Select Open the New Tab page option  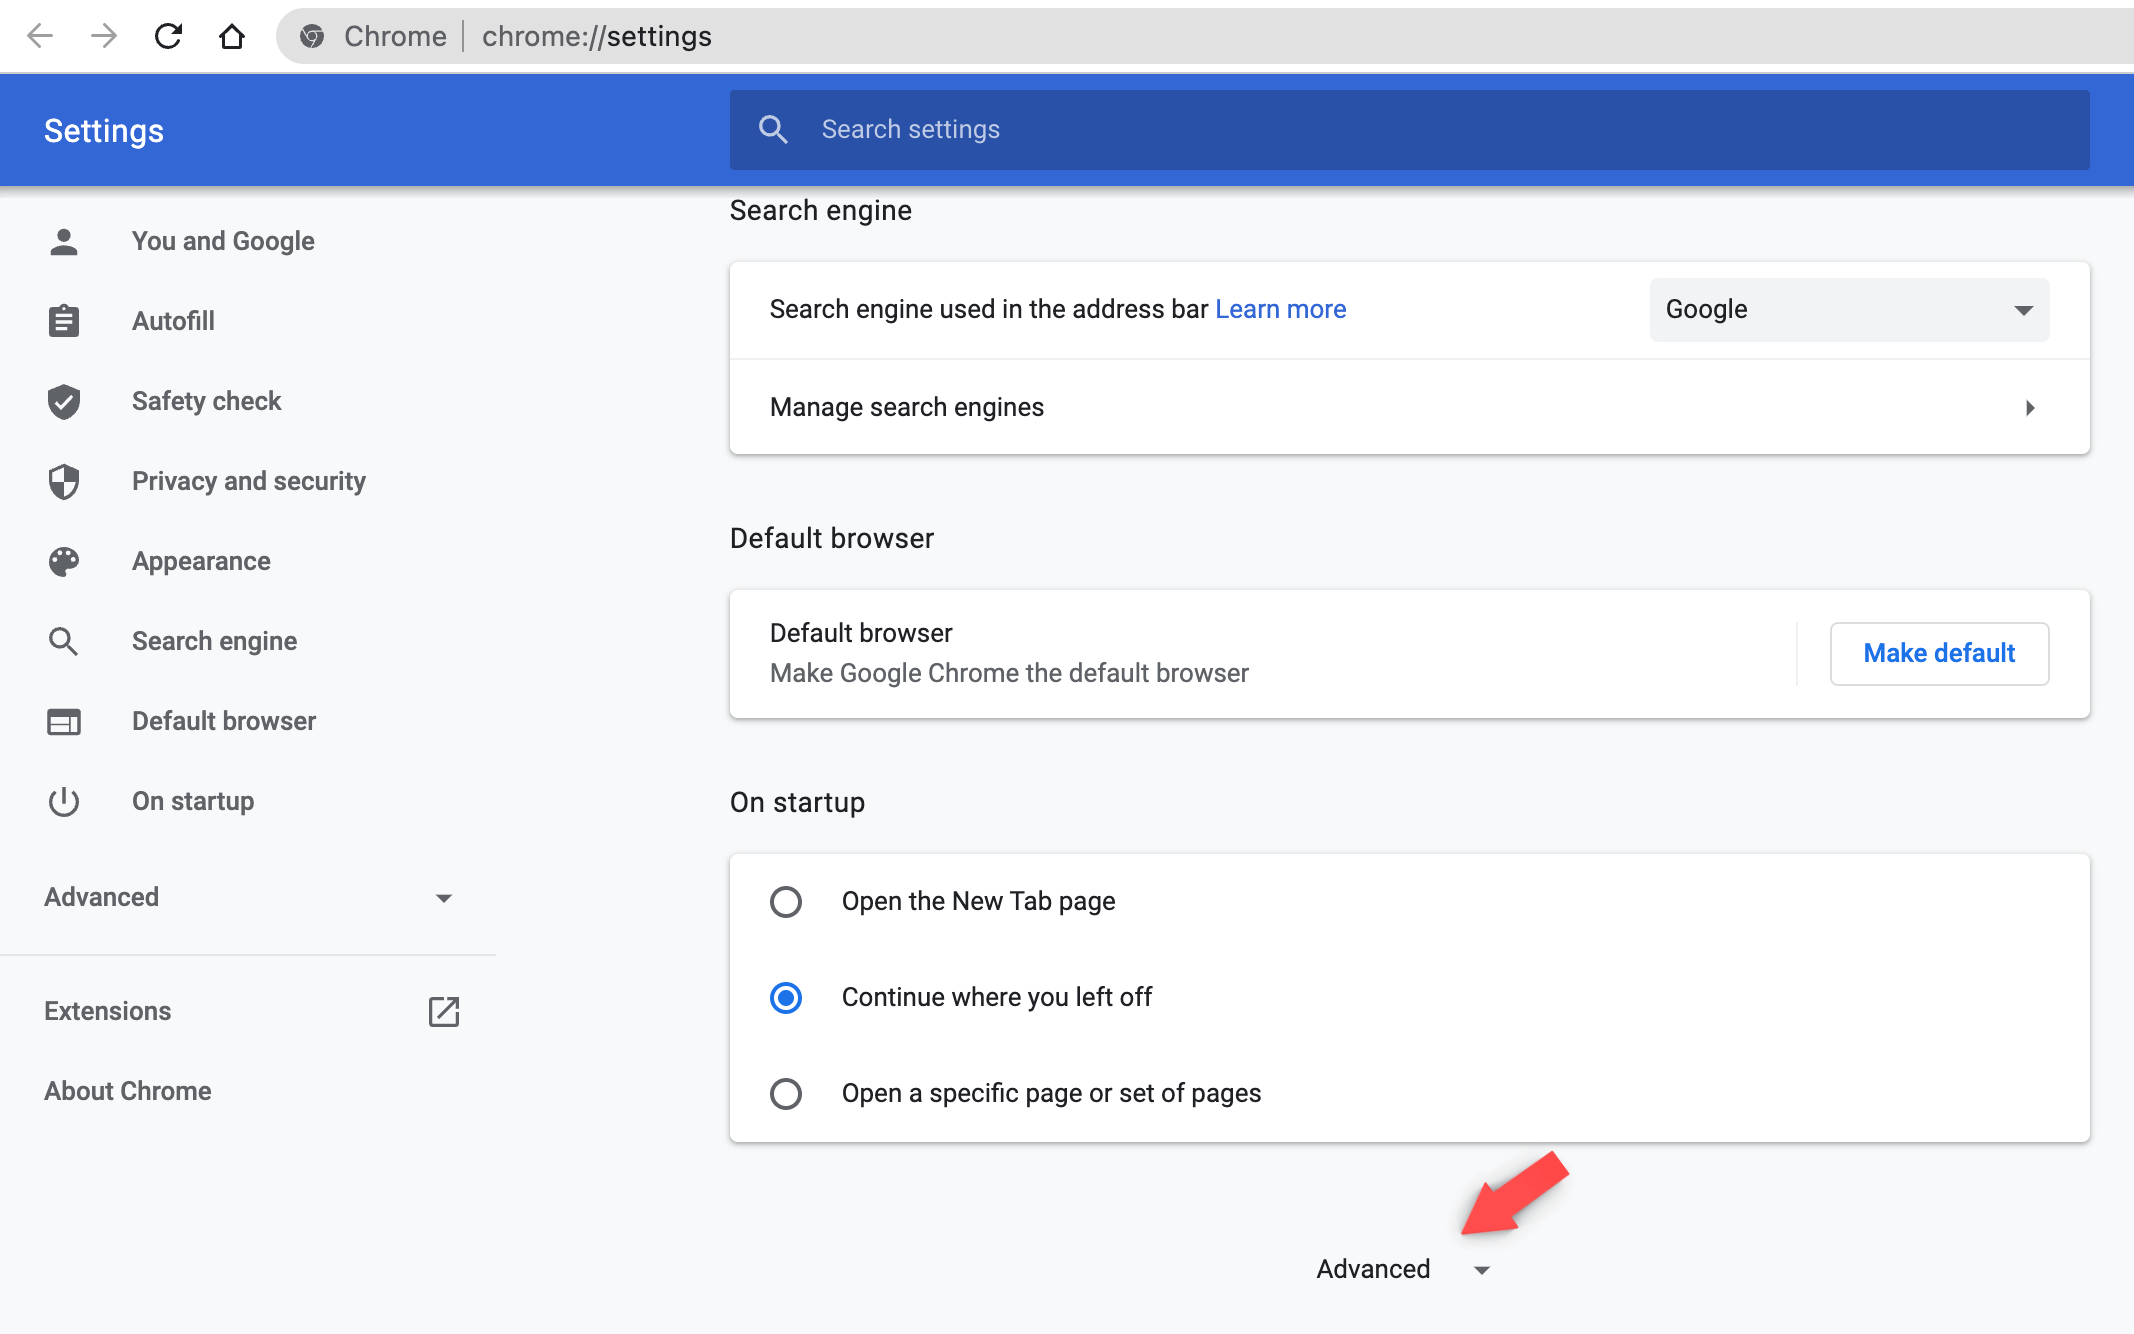coord(786,901)
